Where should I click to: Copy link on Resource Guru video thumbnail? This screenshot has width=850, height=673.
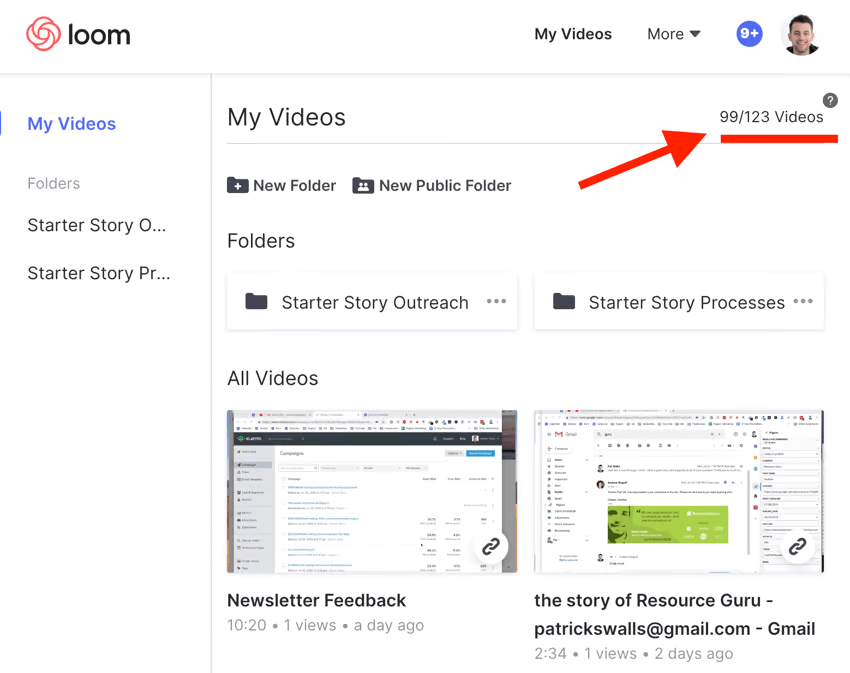[797, 547]
